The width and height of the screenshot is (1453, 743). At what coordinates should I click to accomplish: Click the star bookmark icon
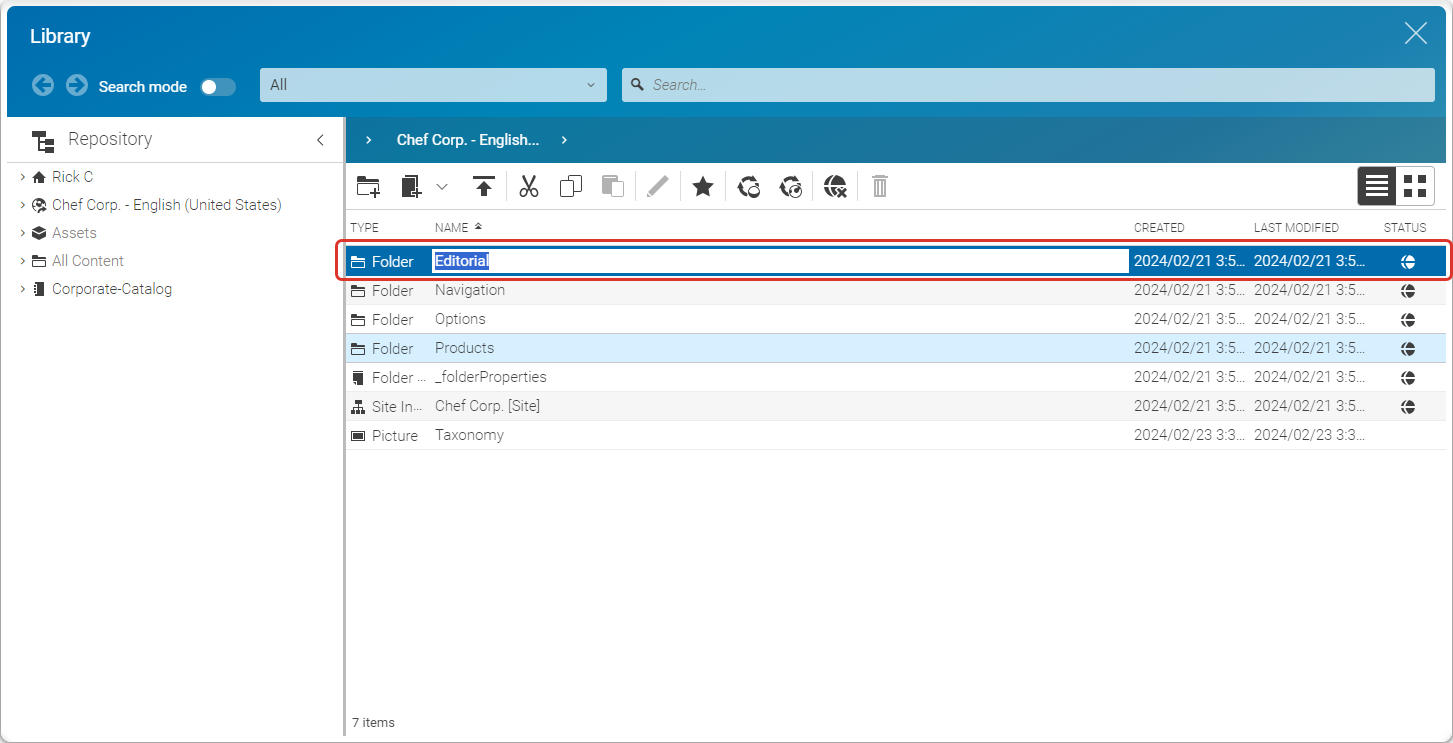coord(703,186)
